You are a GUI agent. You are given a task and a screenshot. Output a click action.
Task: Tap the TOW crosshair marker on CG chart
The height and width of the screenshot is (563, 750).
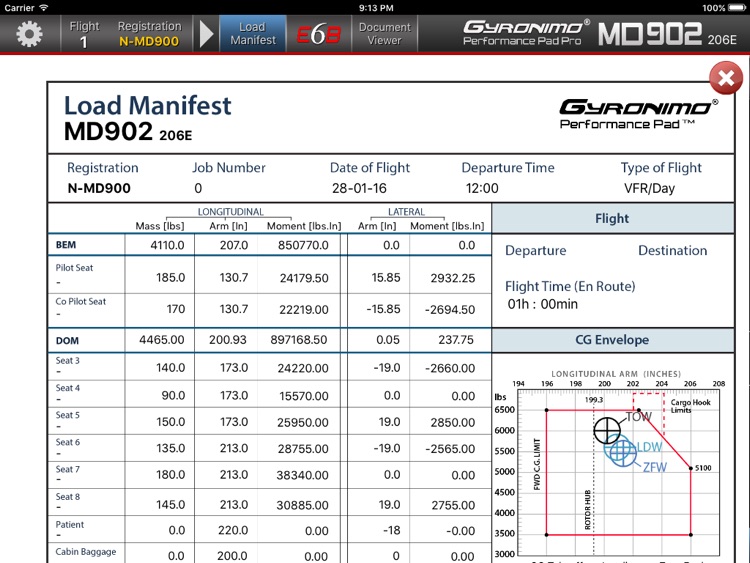pyautogui.click(x=607, y=430)
